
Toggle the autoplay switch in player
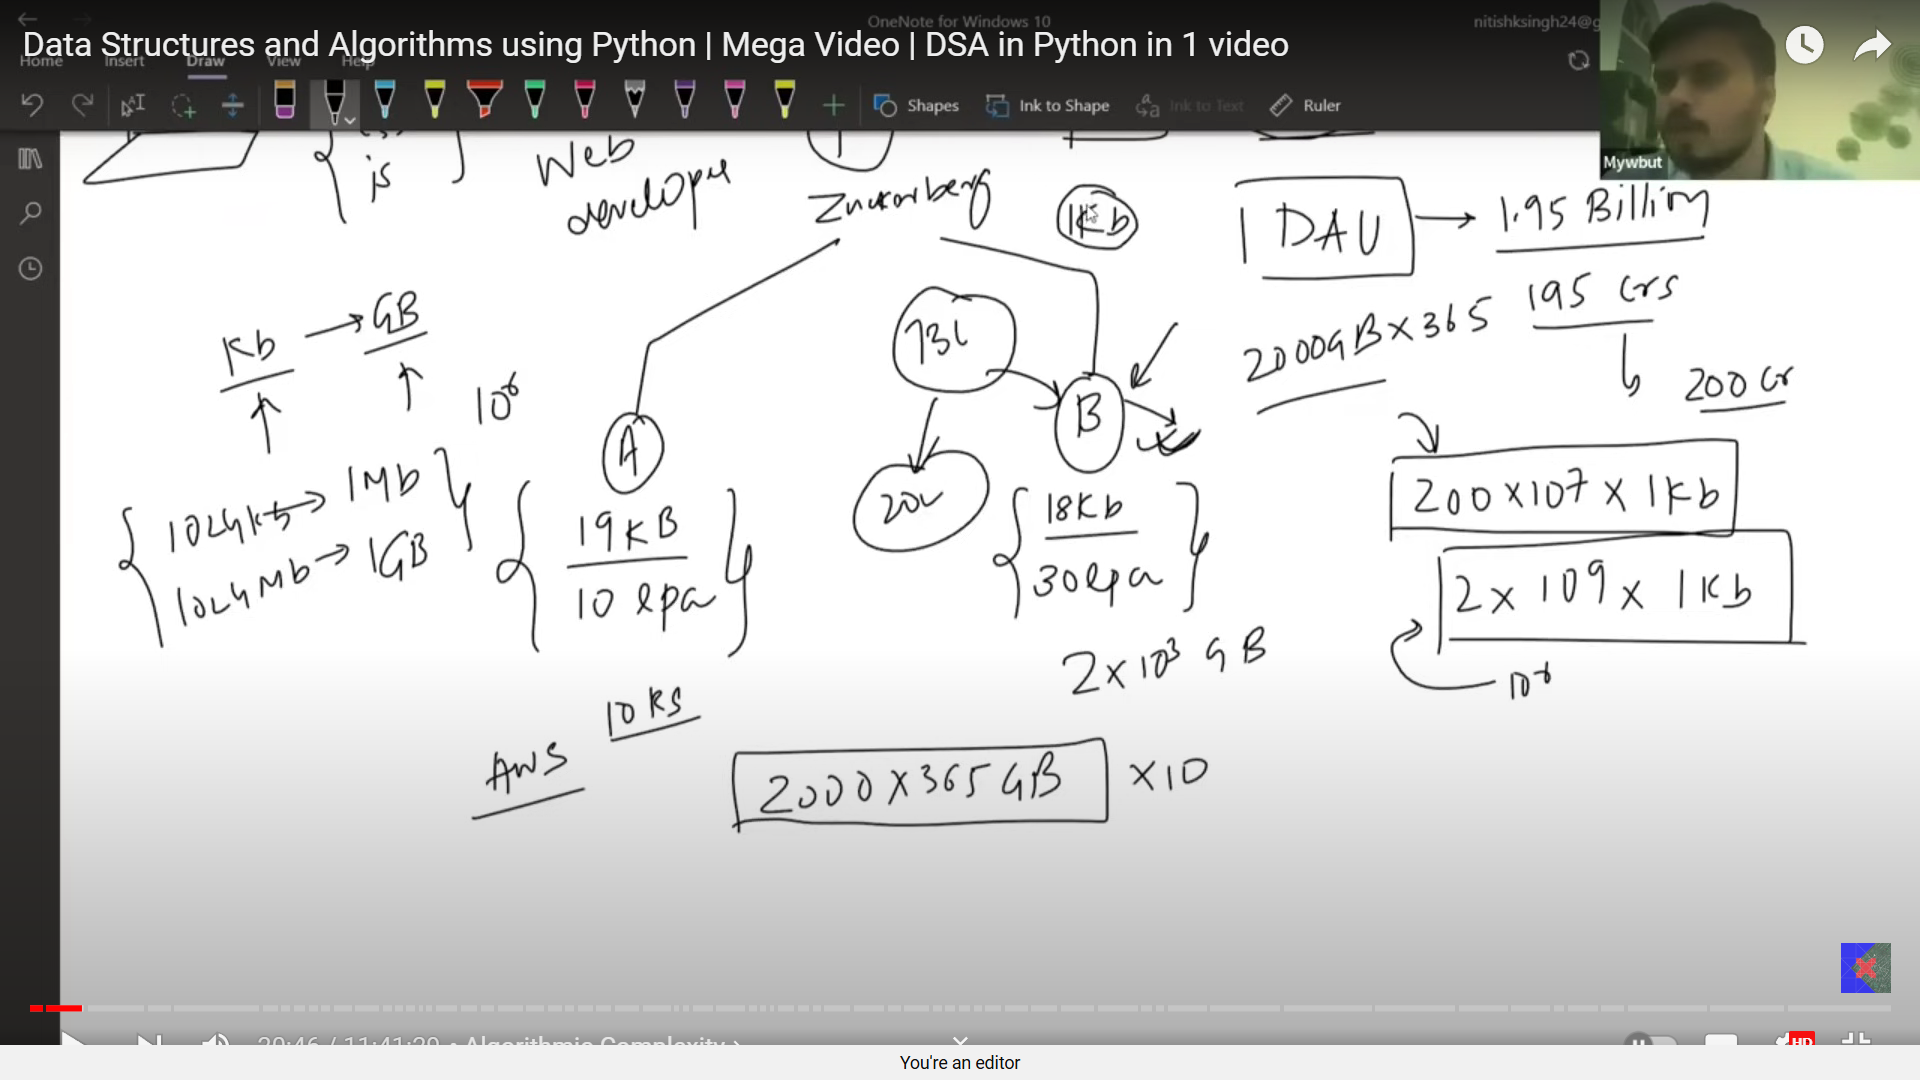pyautogui.click(x=1650, y=1040)
